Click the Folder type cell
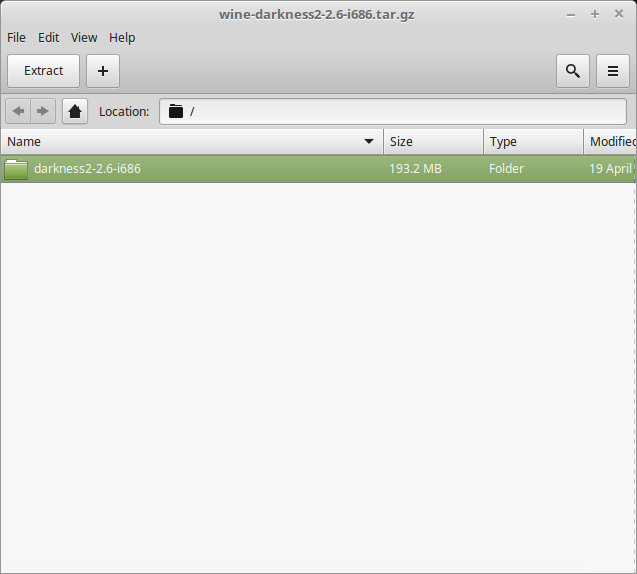The width and height of the screenshot is (637, 574). pyautogui.click(x=506, y=169)
